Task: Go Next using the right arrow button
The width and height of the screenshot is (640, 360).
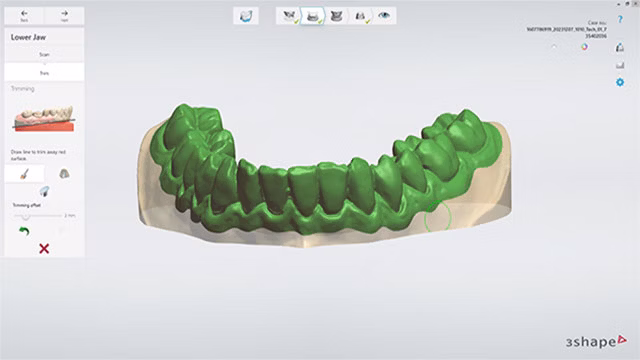Action: pyautogui.click(x=64, y=16)
